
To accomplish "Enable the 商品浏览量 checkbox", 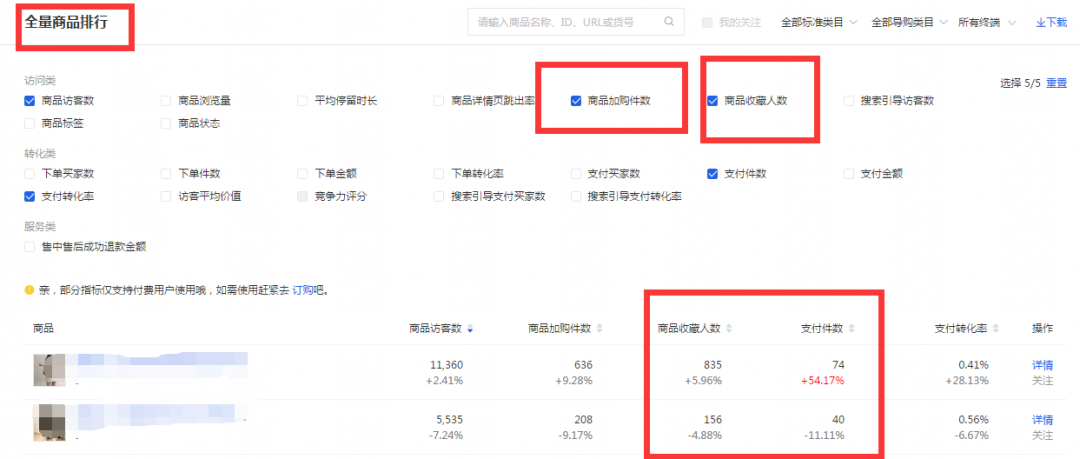I will pyautogui.click(x=166, y=101).
